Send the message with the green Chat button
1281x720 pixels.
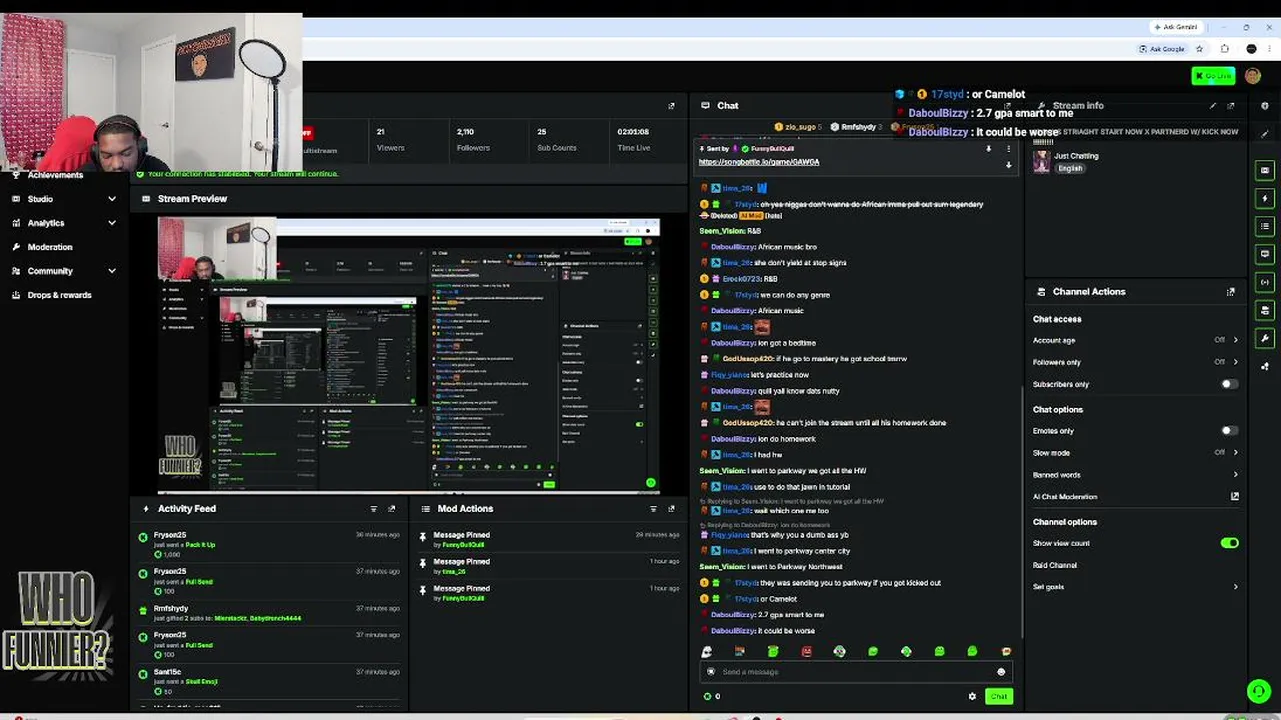click(x=998, y=696)
